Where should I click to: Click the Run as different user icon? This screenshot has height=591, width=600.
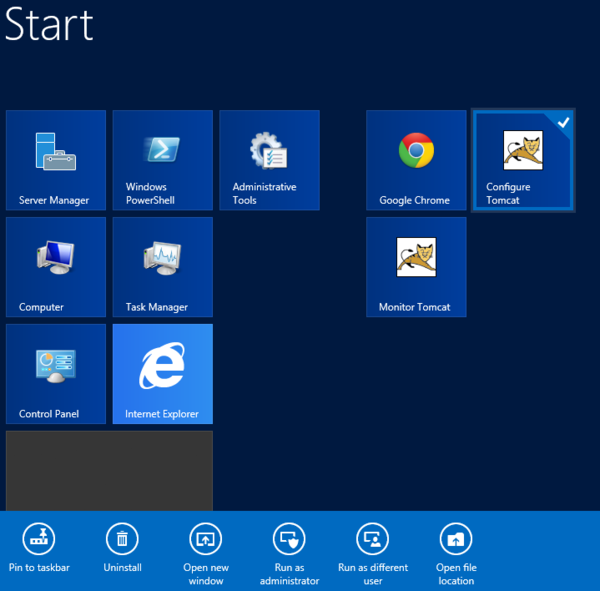pyautogui.click(x=373, y=539)
